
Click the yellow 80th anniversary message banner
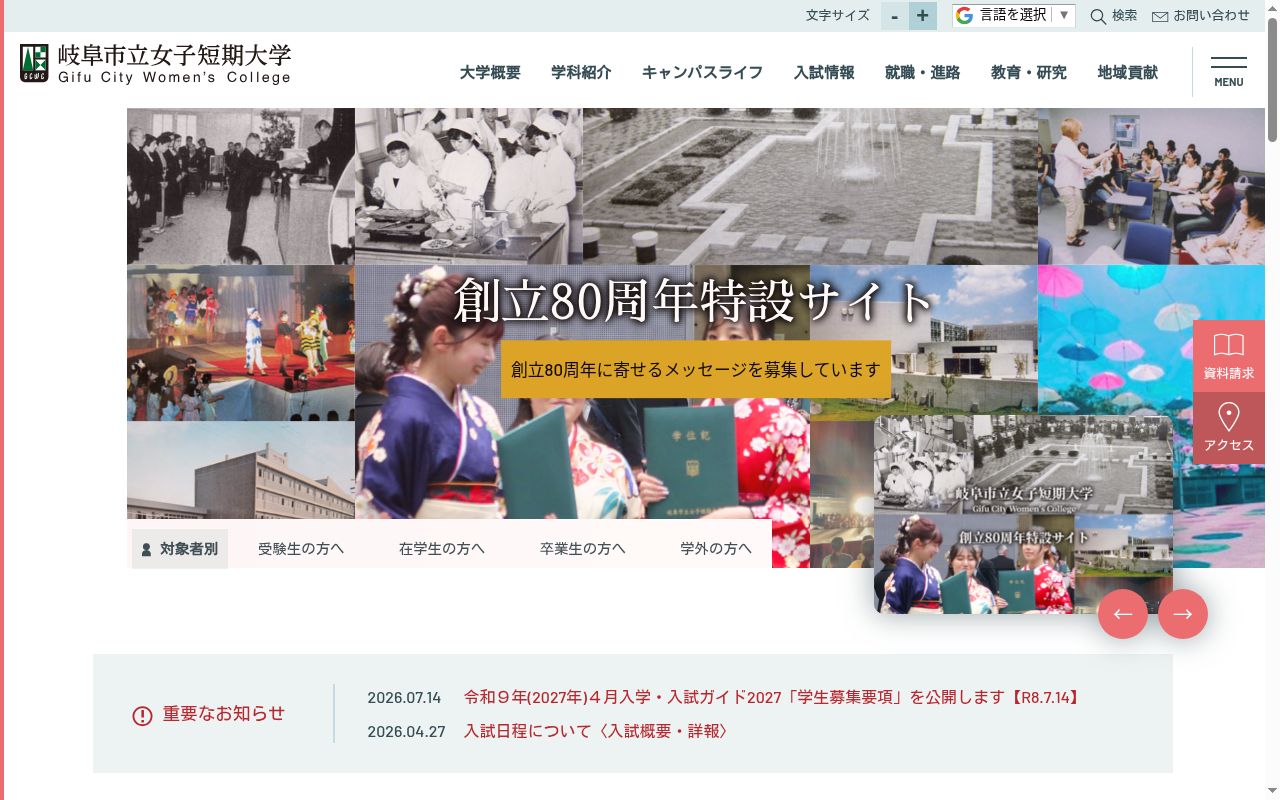696,369
